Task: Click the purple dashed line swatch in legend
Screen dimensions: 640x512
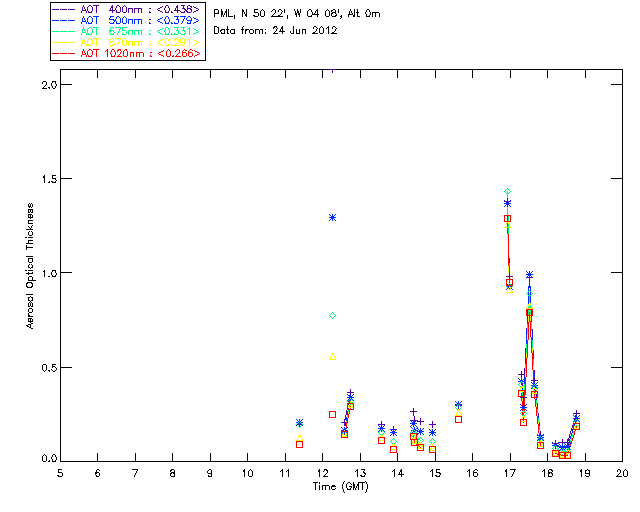Action: [64, 9]
